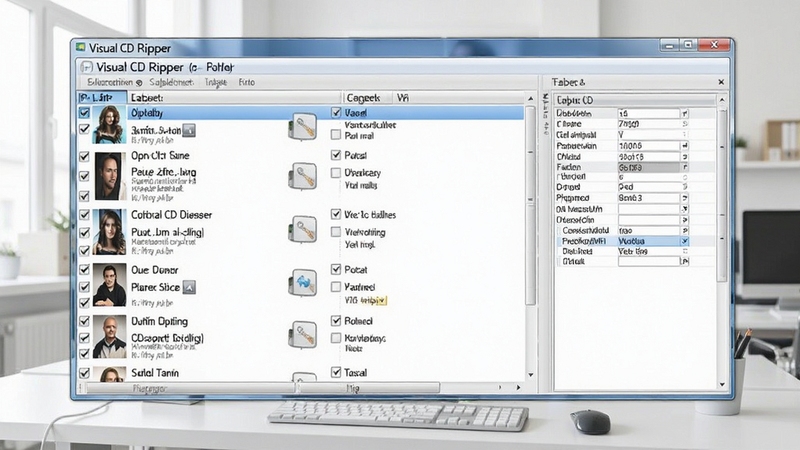The width and height of the screenshot is (800, 450).
Task: Open the Sajsldomet menu
Action: [171, 82]
